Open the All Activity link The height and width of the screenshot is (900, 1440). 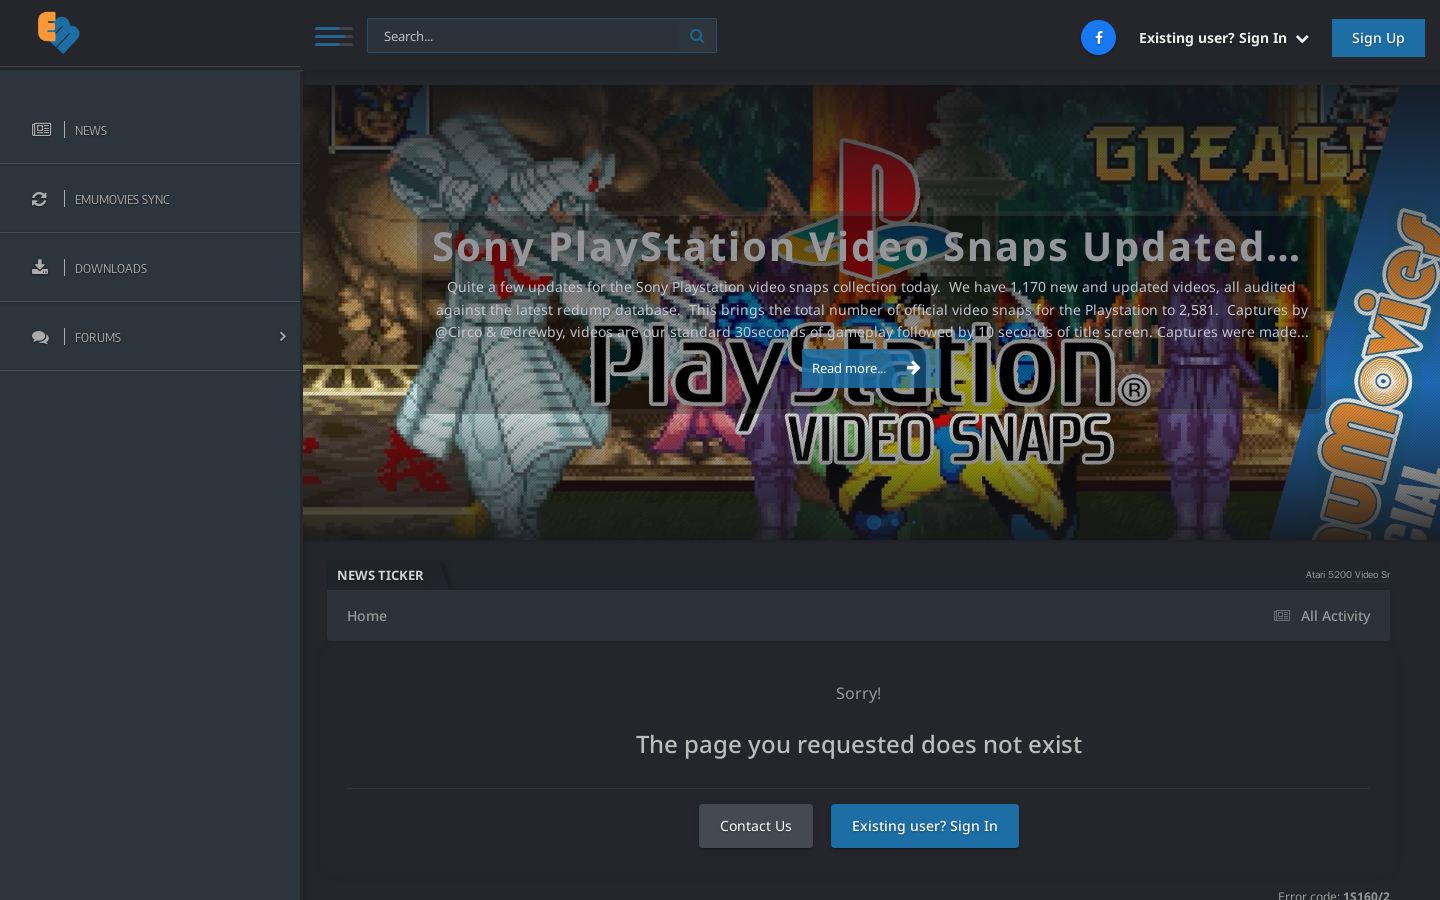(x=1322, y=616)
